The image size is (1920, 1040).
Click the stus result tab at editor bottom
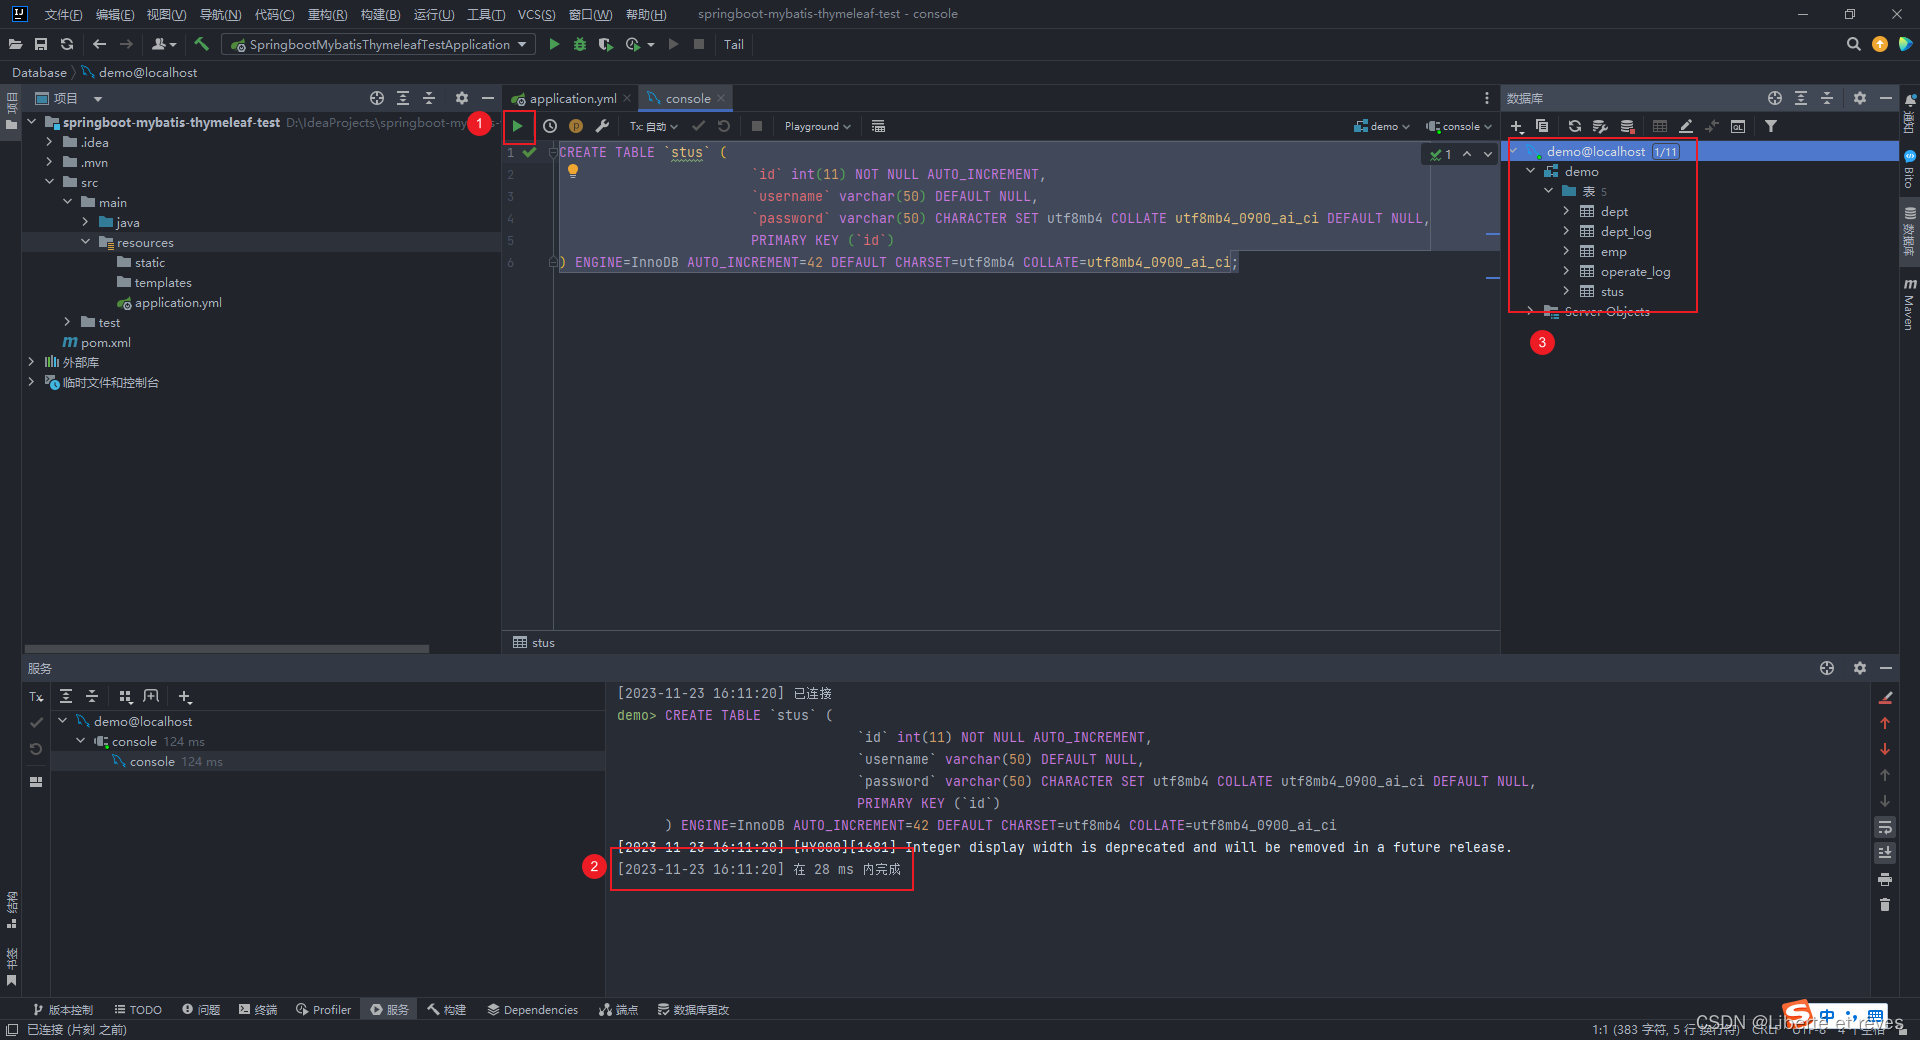534,642
